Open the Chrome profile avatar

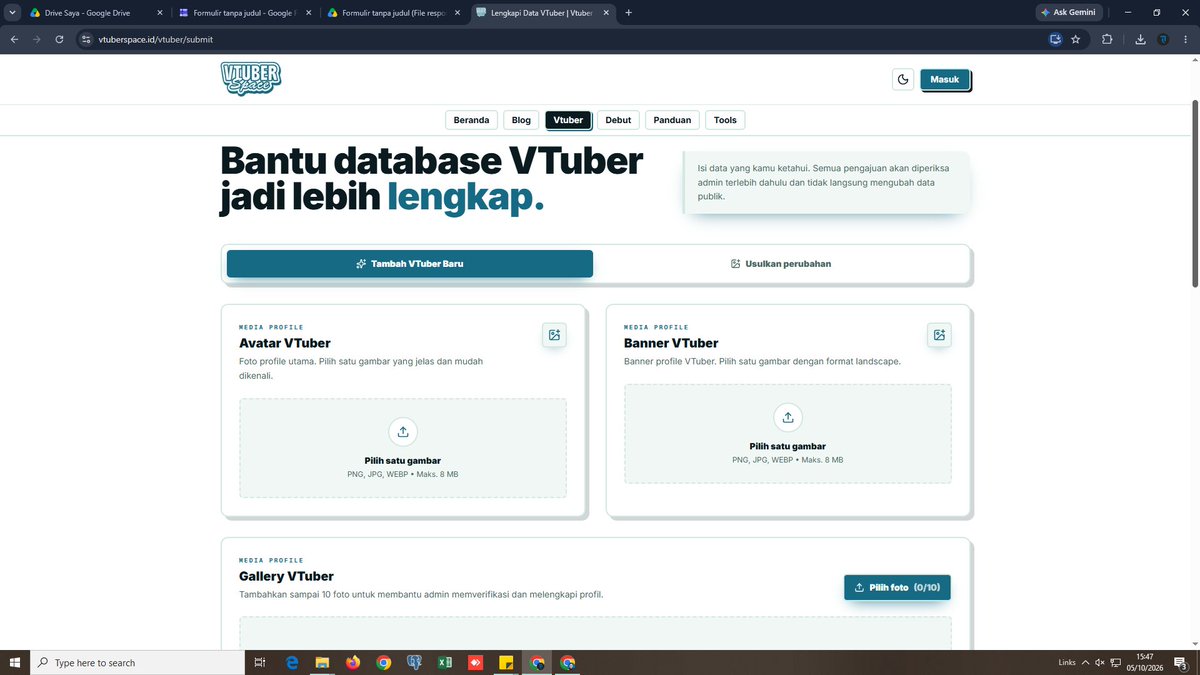(x=1163, y=39)
